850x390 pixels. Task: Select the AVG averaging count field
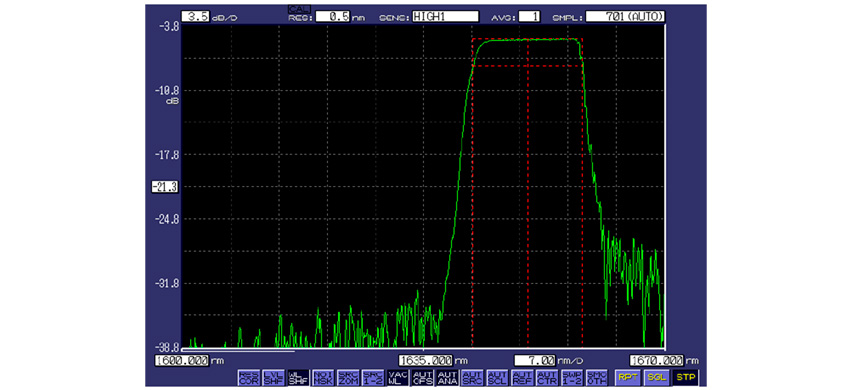click(529, 17)
